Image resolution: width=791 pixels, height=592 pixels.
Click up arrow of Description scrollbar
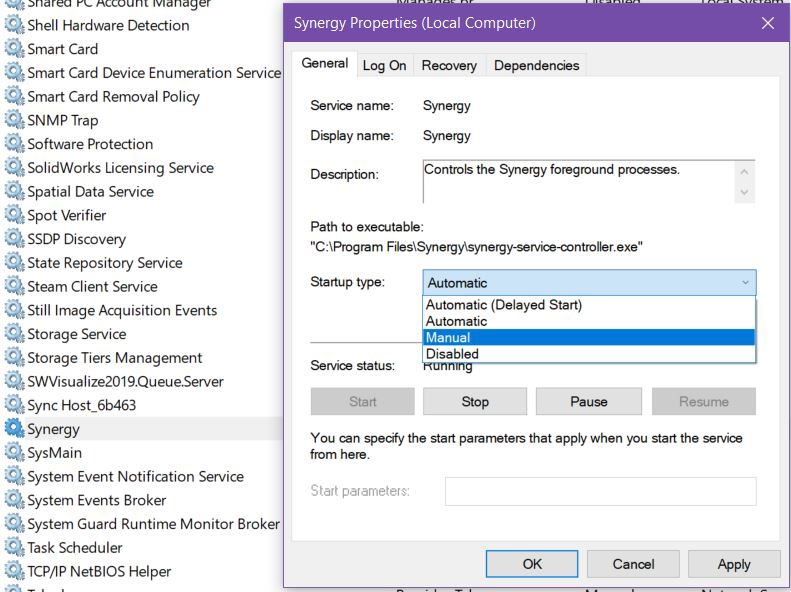click(x=744, y=172)
